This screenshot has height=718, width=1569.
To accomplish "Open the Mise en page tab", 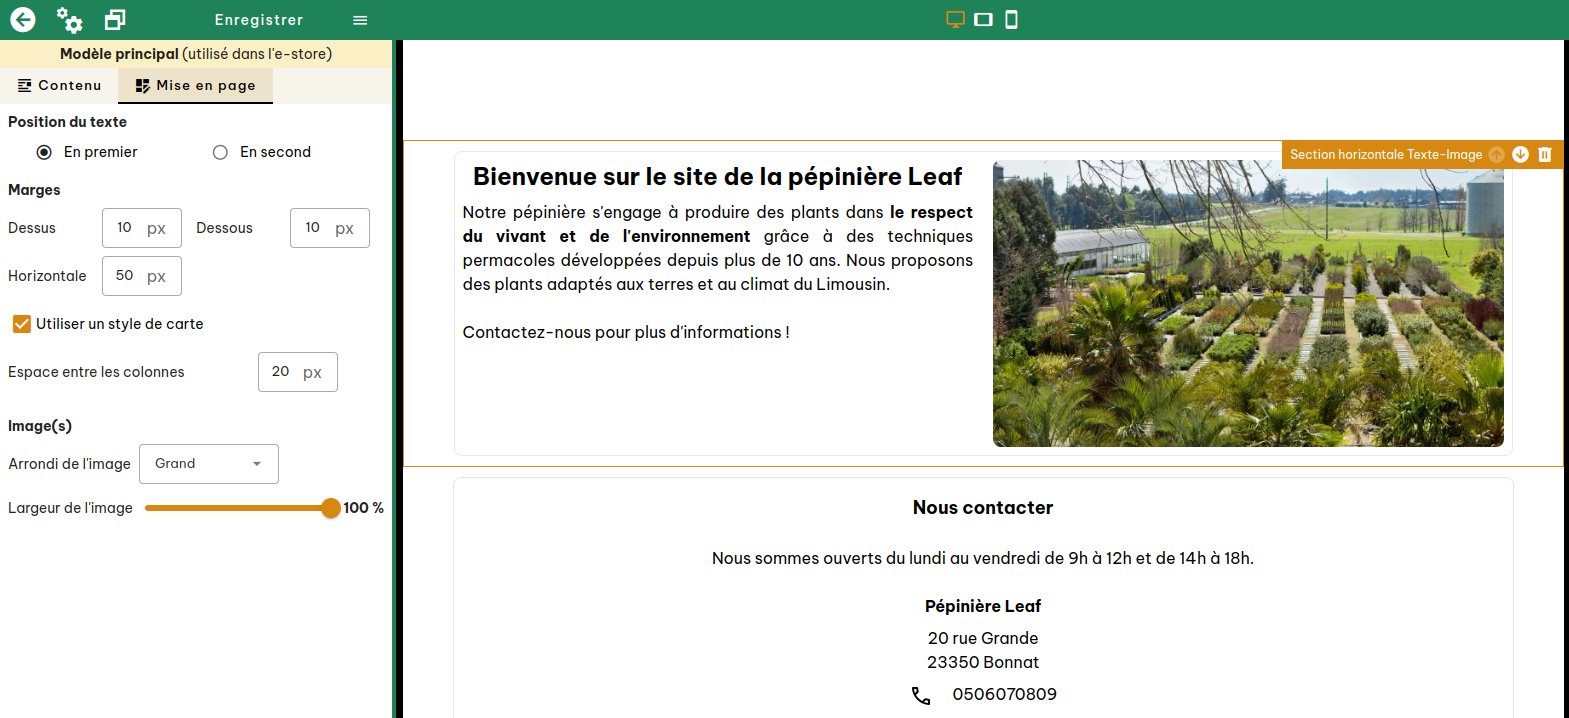I will point(195,86).
